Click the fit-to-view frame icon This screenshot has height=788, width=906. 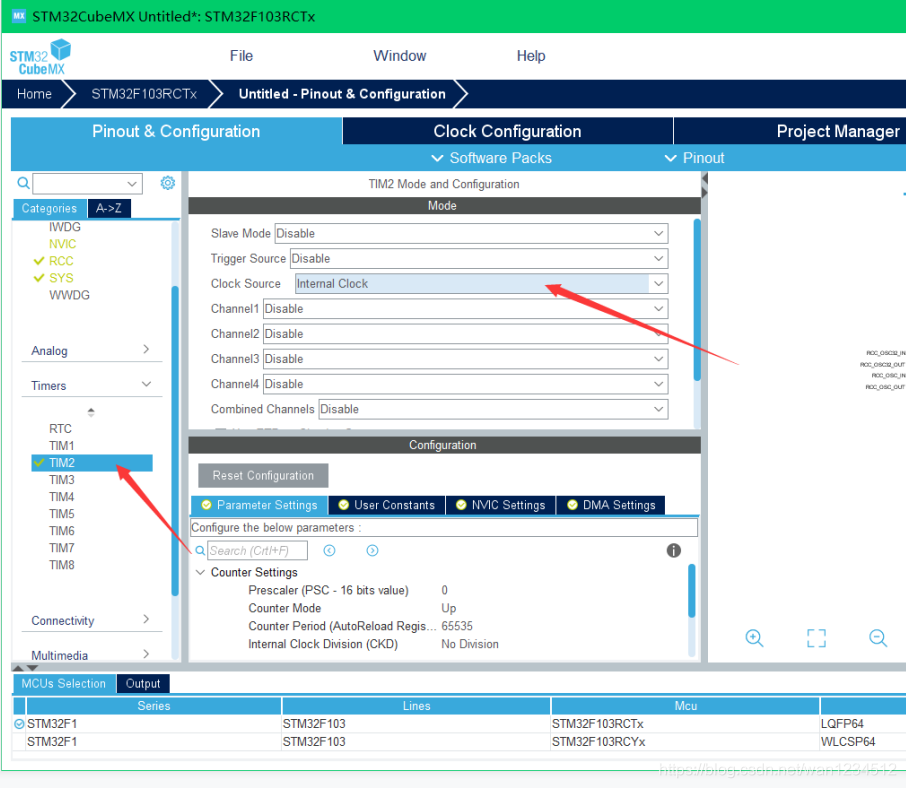[x=816, y=638]
